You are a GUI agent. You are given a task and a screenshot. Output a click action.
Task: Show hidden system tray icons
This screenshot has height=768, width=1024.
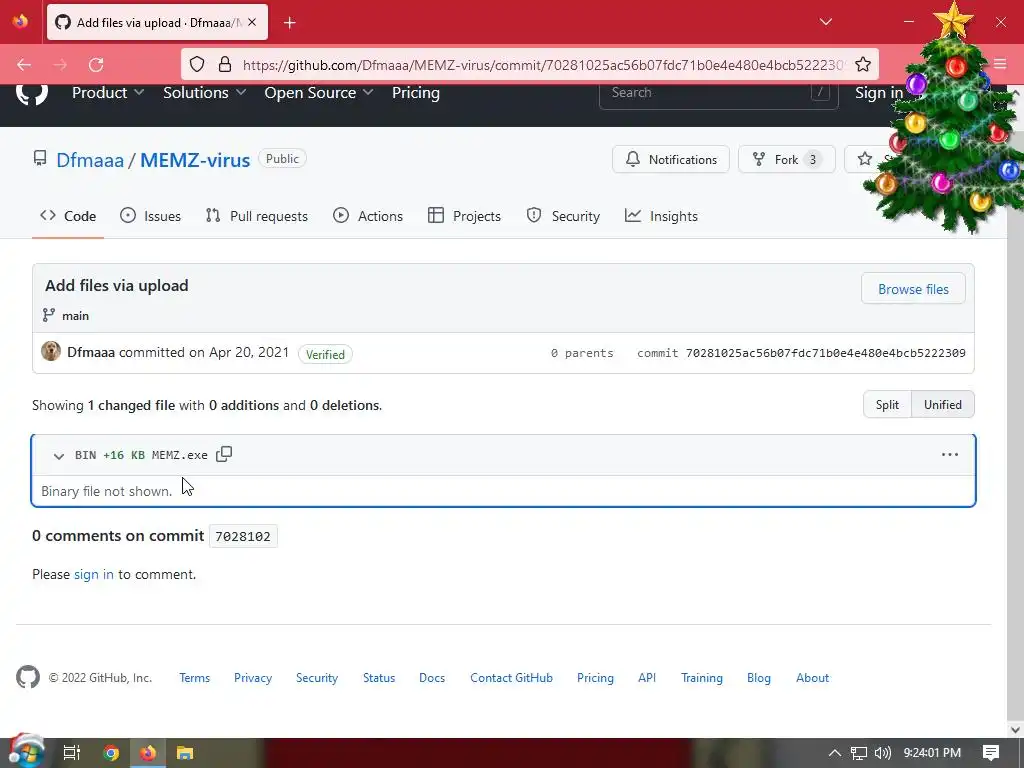835,753
